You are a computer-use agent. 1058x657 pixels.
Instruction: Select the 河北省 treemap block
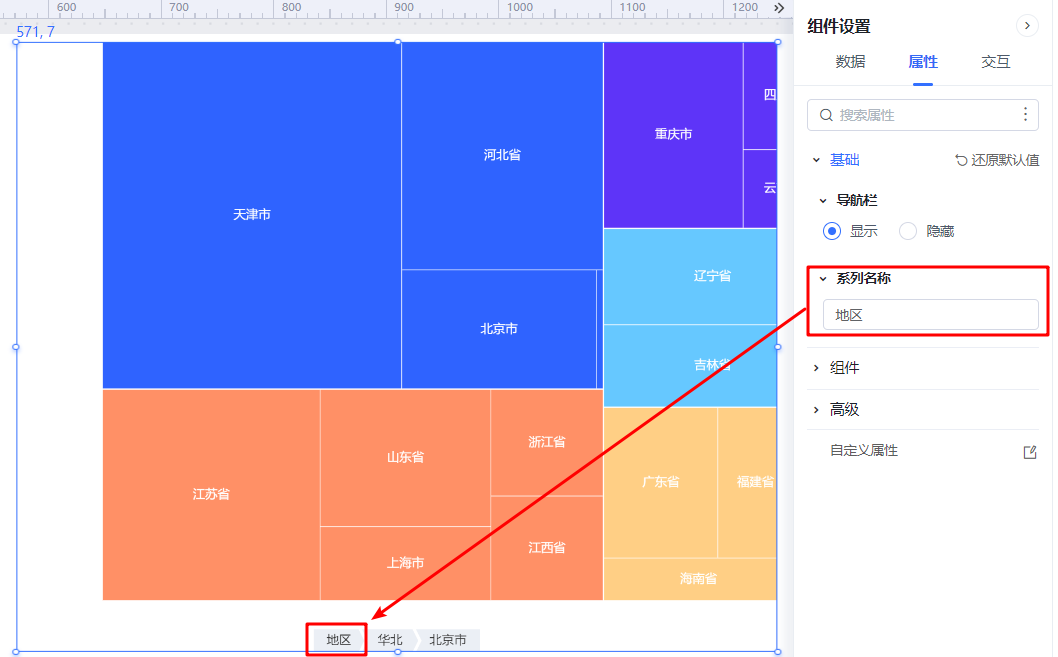coord(502,155)
